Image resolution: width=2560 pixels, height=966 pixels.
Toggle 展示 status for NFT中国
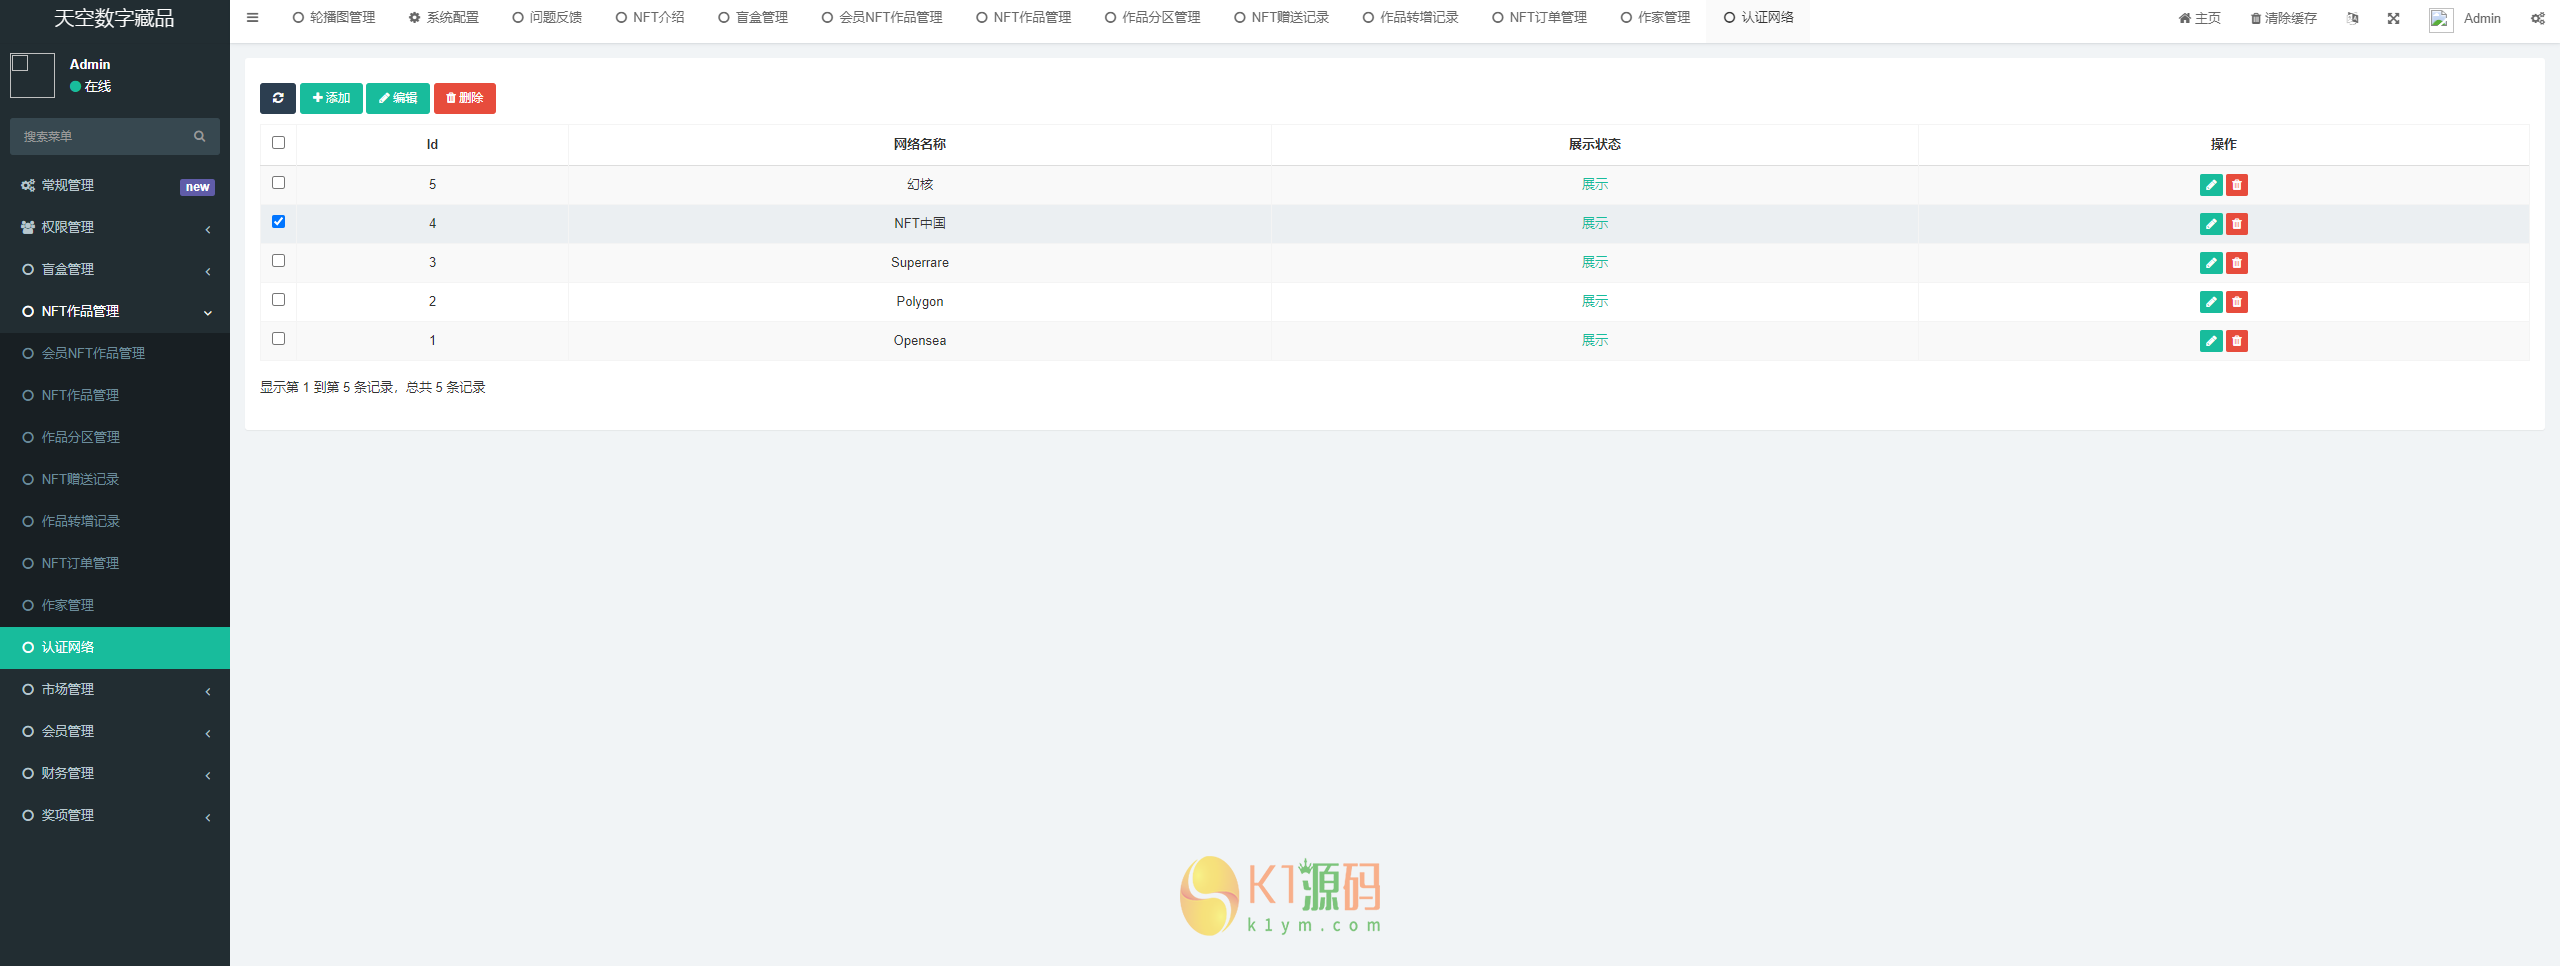tap(1595, 223)
